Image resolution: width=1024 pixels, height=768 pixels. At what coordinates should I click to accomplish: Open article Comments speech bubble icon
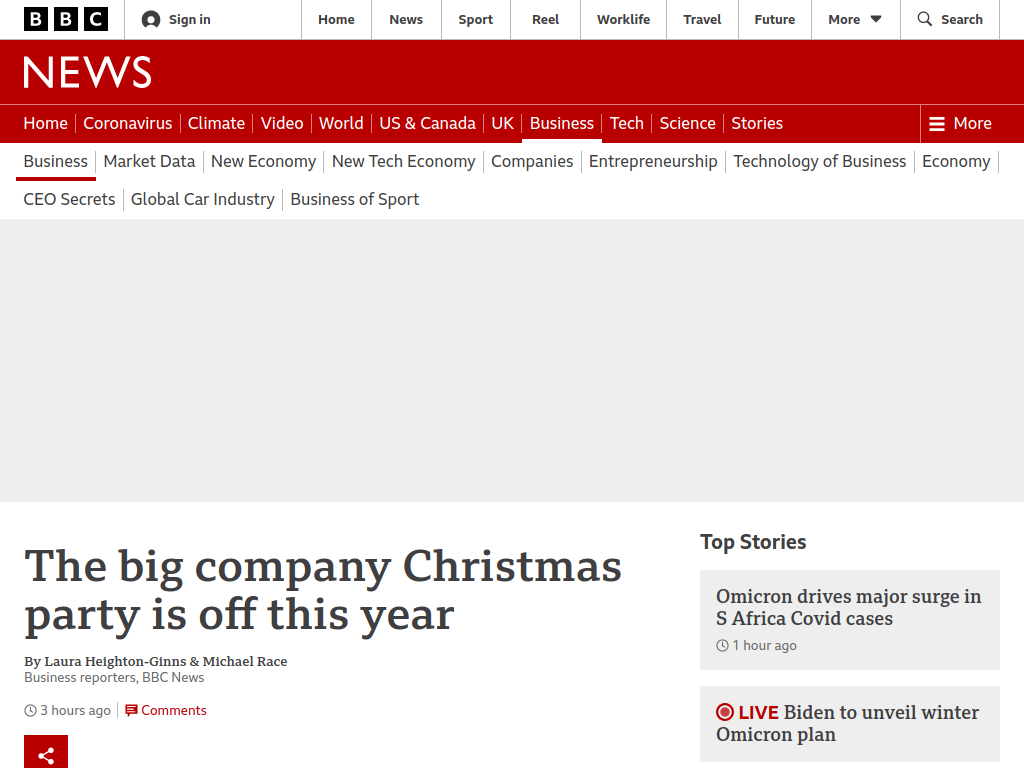tap(131, 710)
